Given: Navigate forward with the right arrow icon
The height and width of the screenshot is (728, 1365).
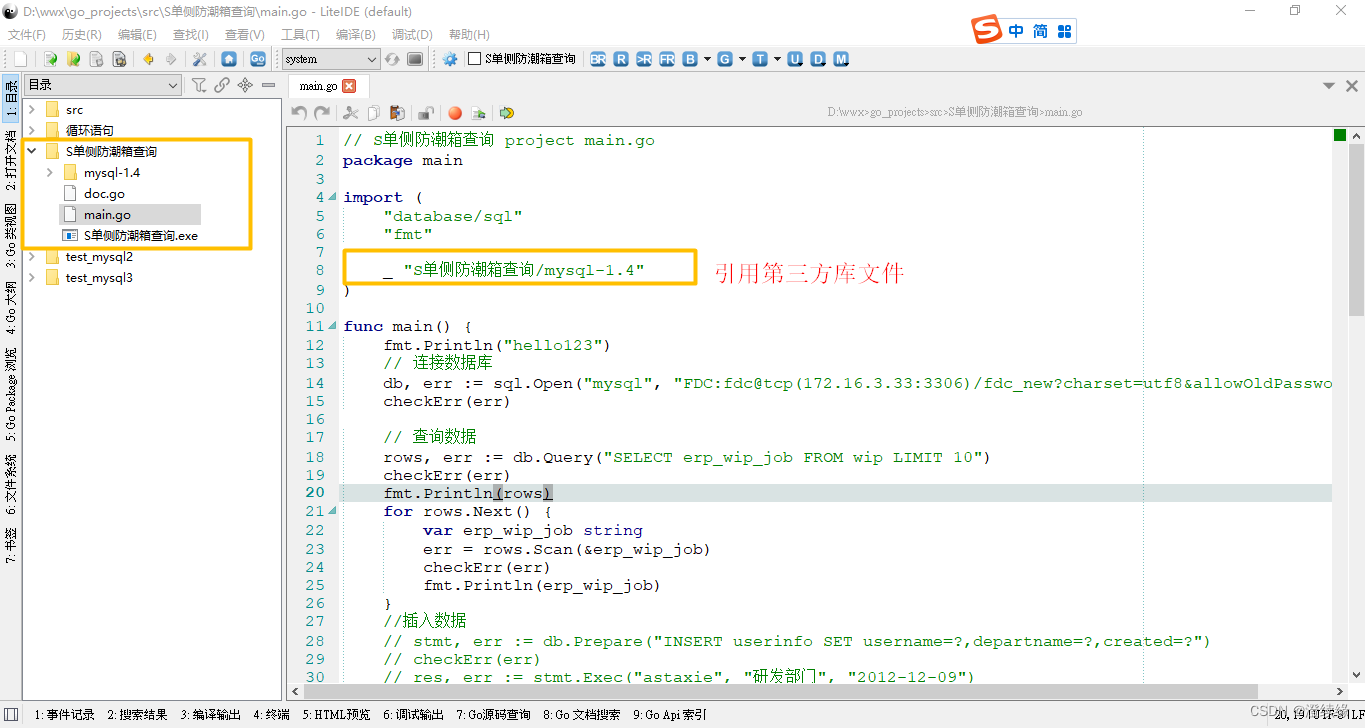Looking at the screenshot, I should click(171, 59).
